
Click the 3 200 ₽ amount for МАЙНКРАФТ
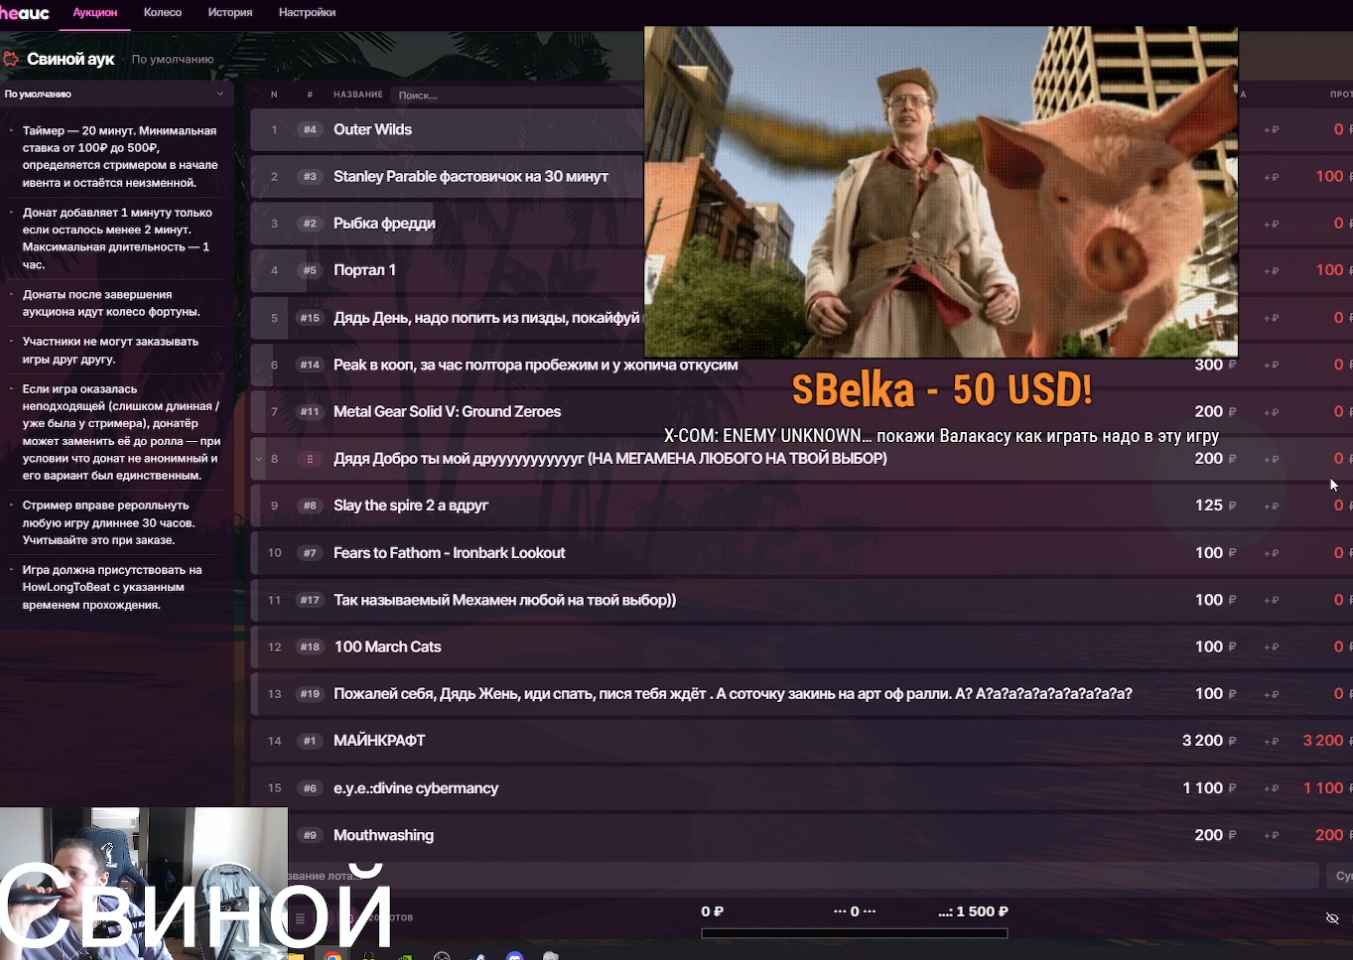(1209, 741)
